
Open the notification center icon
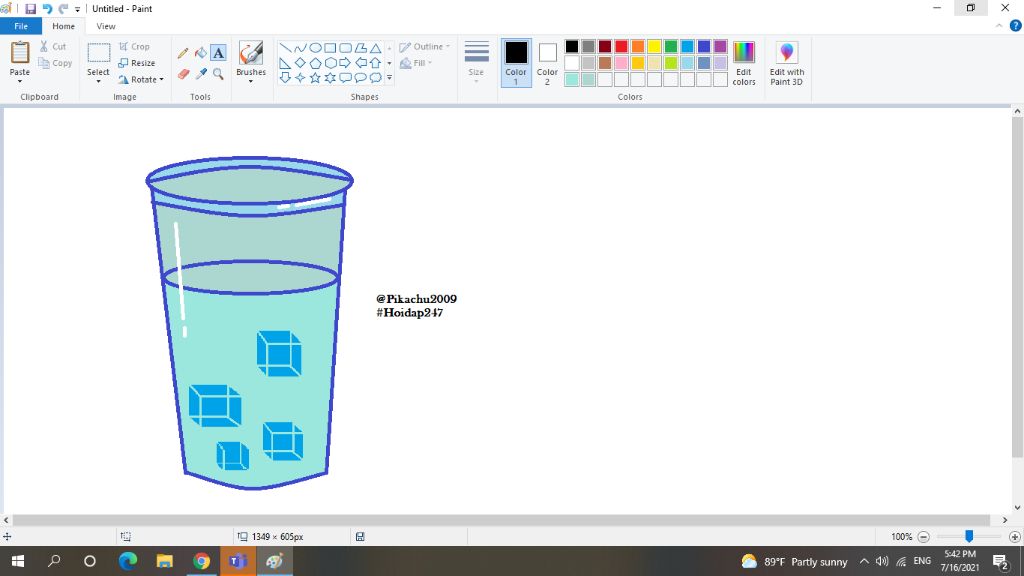point(1000,562)
